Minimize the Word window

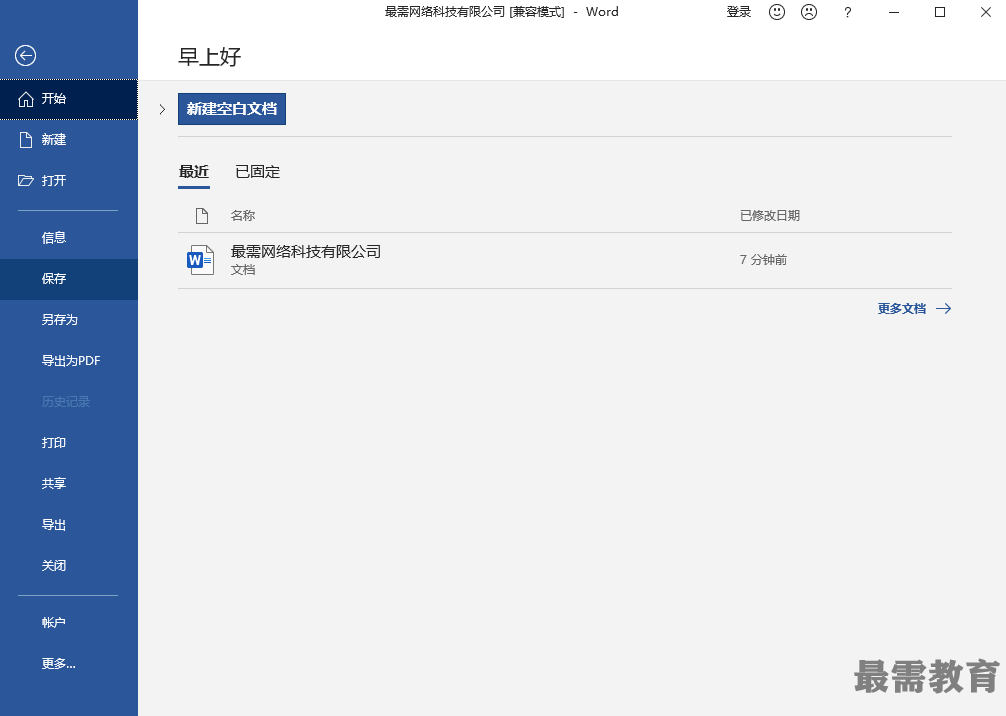pos(894,12)
